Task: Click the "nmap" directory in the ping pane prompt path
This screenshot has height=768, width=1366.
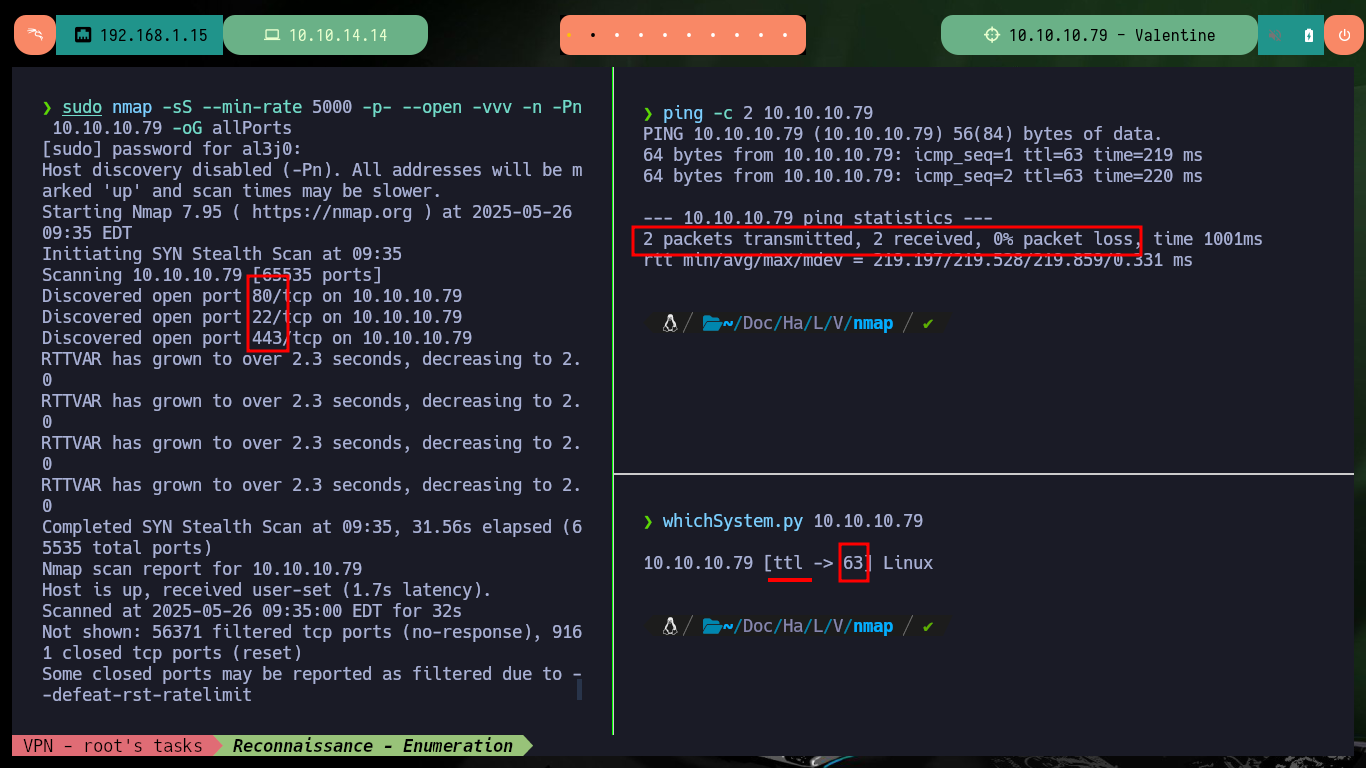Action: [873, 323]
